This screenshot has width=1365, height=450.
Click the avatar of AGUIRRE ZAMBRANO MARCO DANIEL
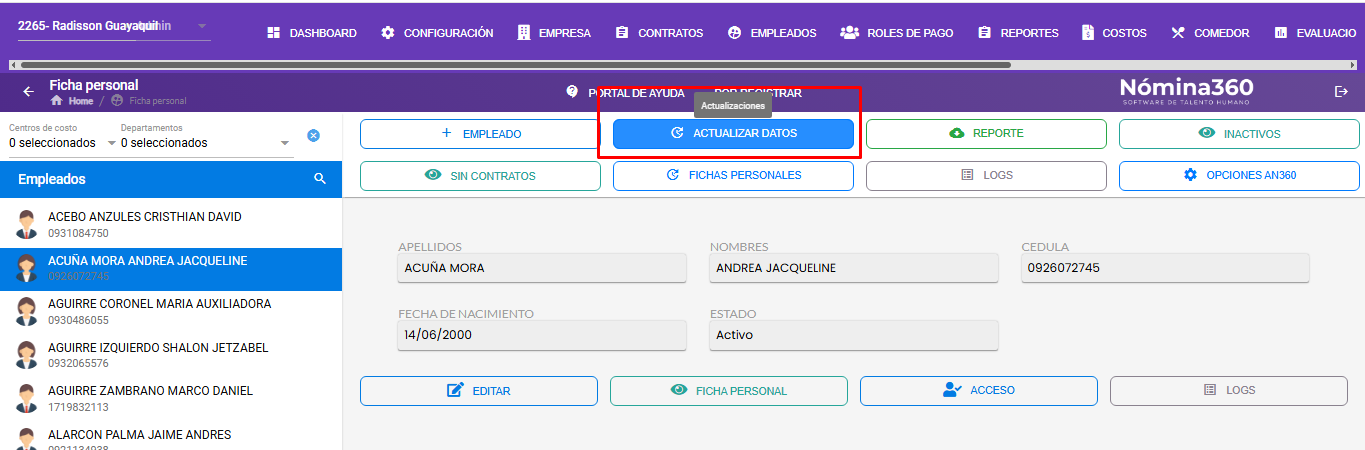pyautogui.click(x=26, y=399)
